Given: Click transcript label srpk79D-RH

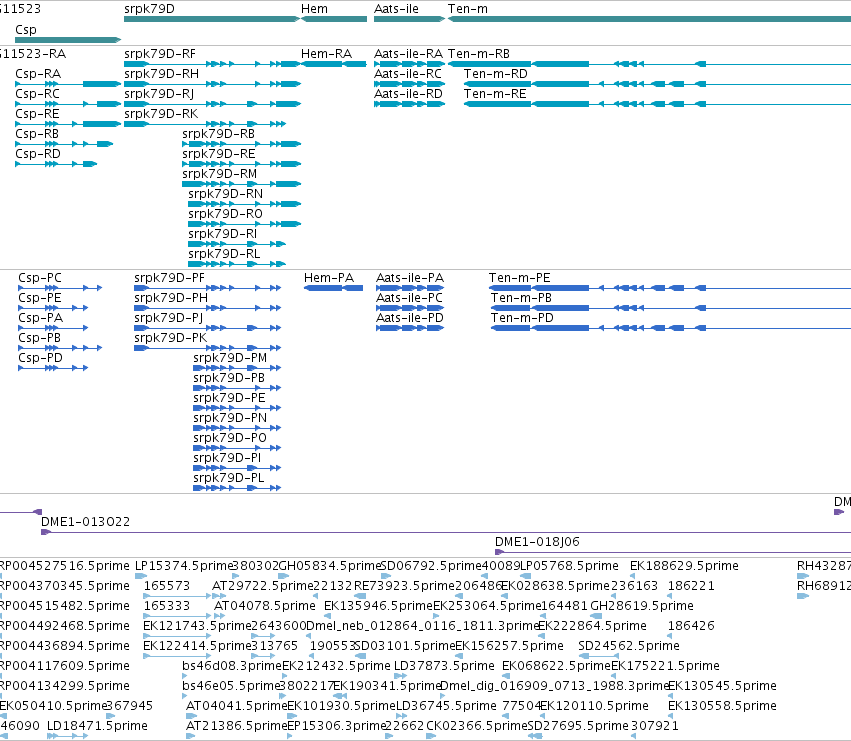Looking at the screenshot, I should [x=162, y=74].
